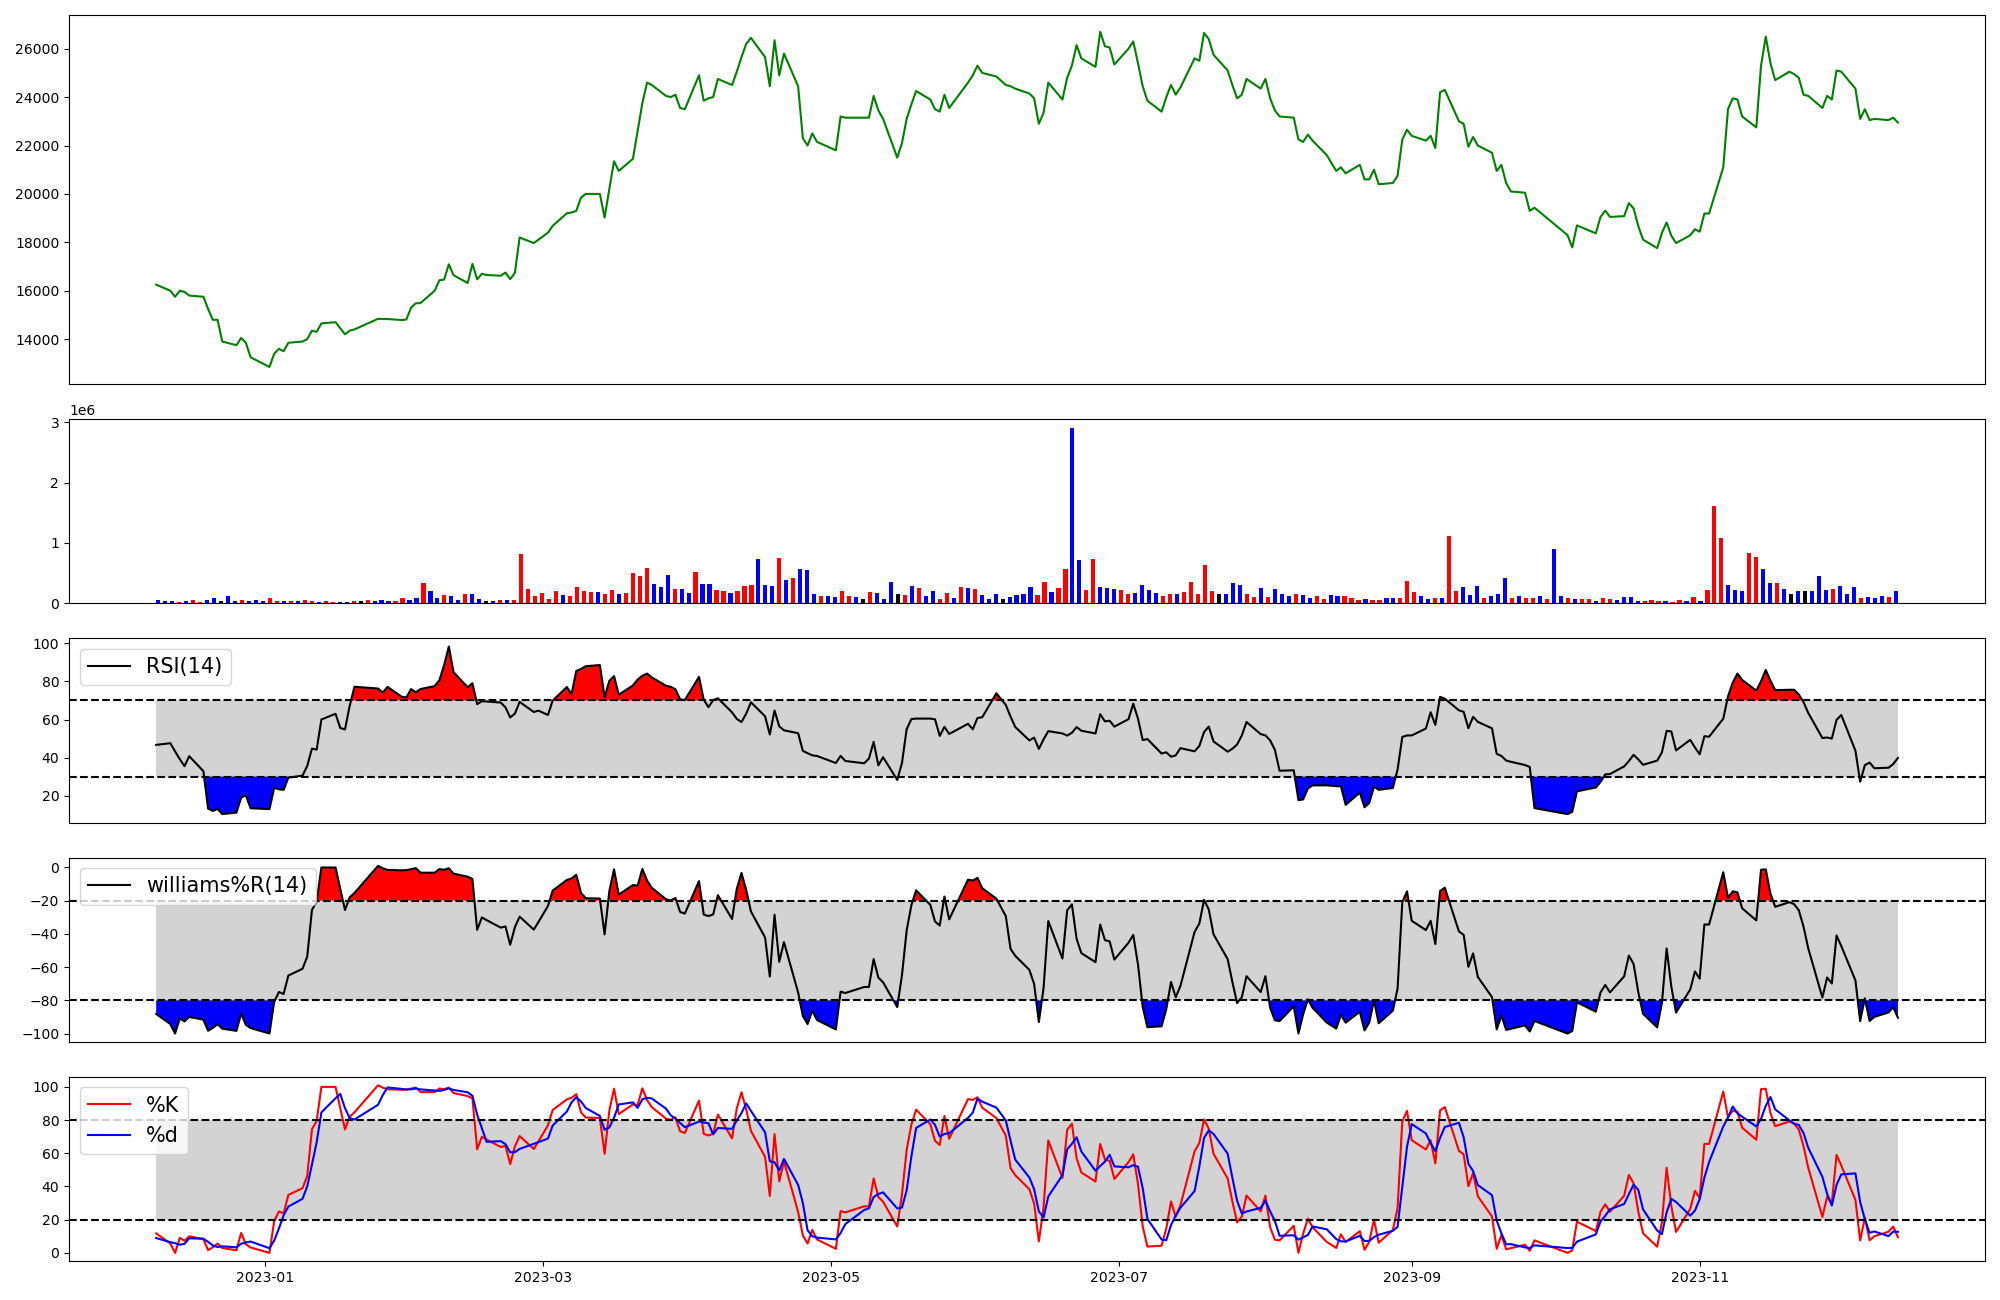Click the RSI(14) legend entry
Image resolution: width=2000 pixels, height=1300 pixels.
pyautogui.click(x=183, y=666)
